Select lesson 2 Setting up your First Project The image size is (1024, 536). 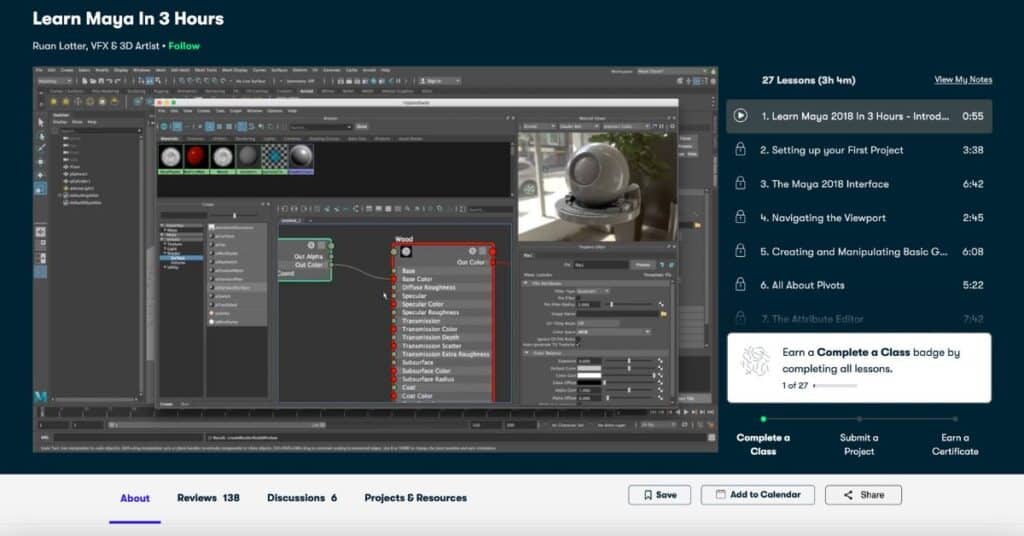[859, 150]
